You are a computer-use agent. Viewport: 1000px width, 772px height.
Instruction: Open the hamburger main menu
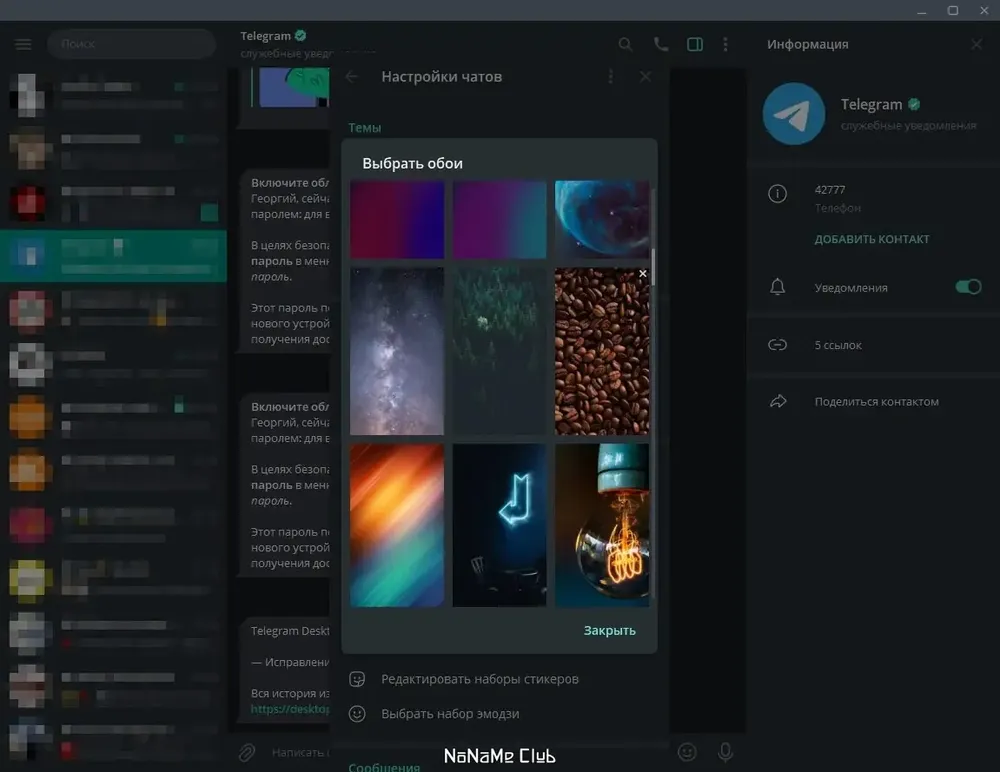23,44
